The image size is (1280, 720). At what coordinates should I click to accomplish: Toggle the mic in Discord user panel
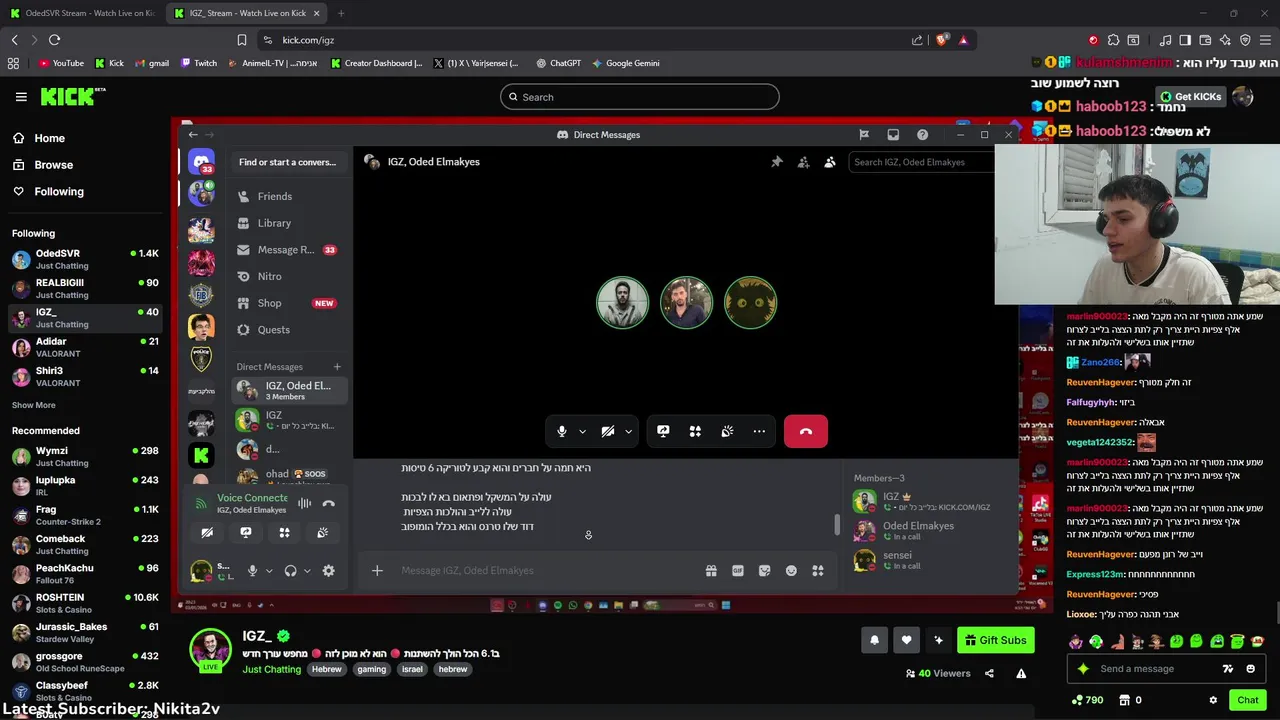click(x=252, y=571)
